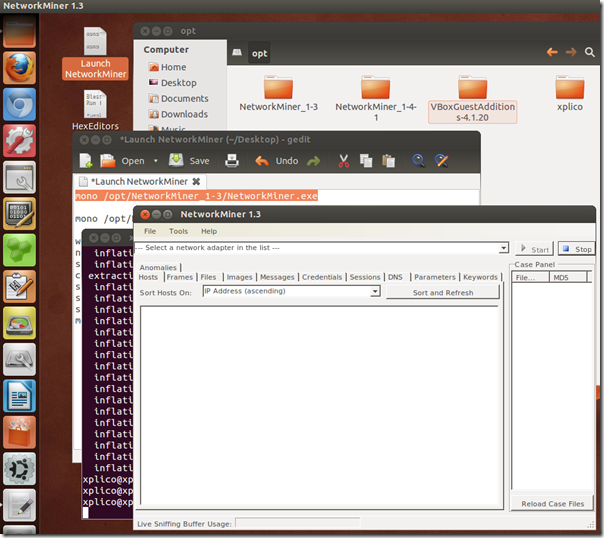Image resolution: width=604 pixels, height=538 pixels.
Task: Redo the edit using the green arrow
Action: (314, 161)
